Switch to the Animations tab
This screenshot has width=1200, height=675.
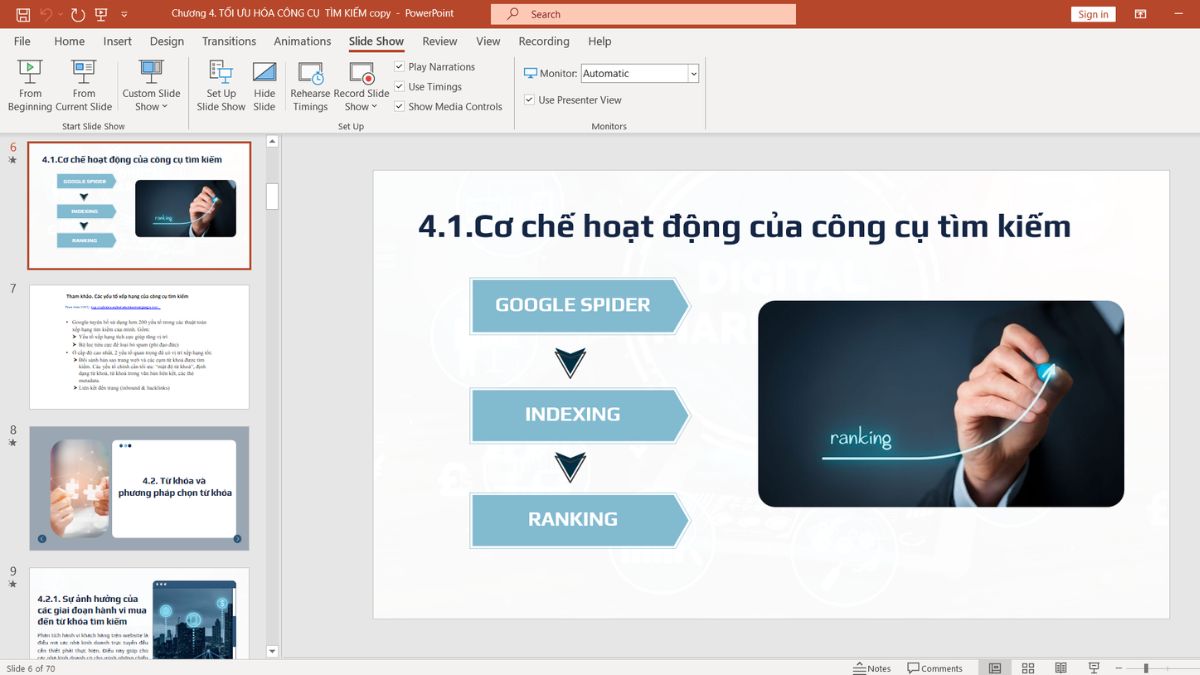pos(302,41)
